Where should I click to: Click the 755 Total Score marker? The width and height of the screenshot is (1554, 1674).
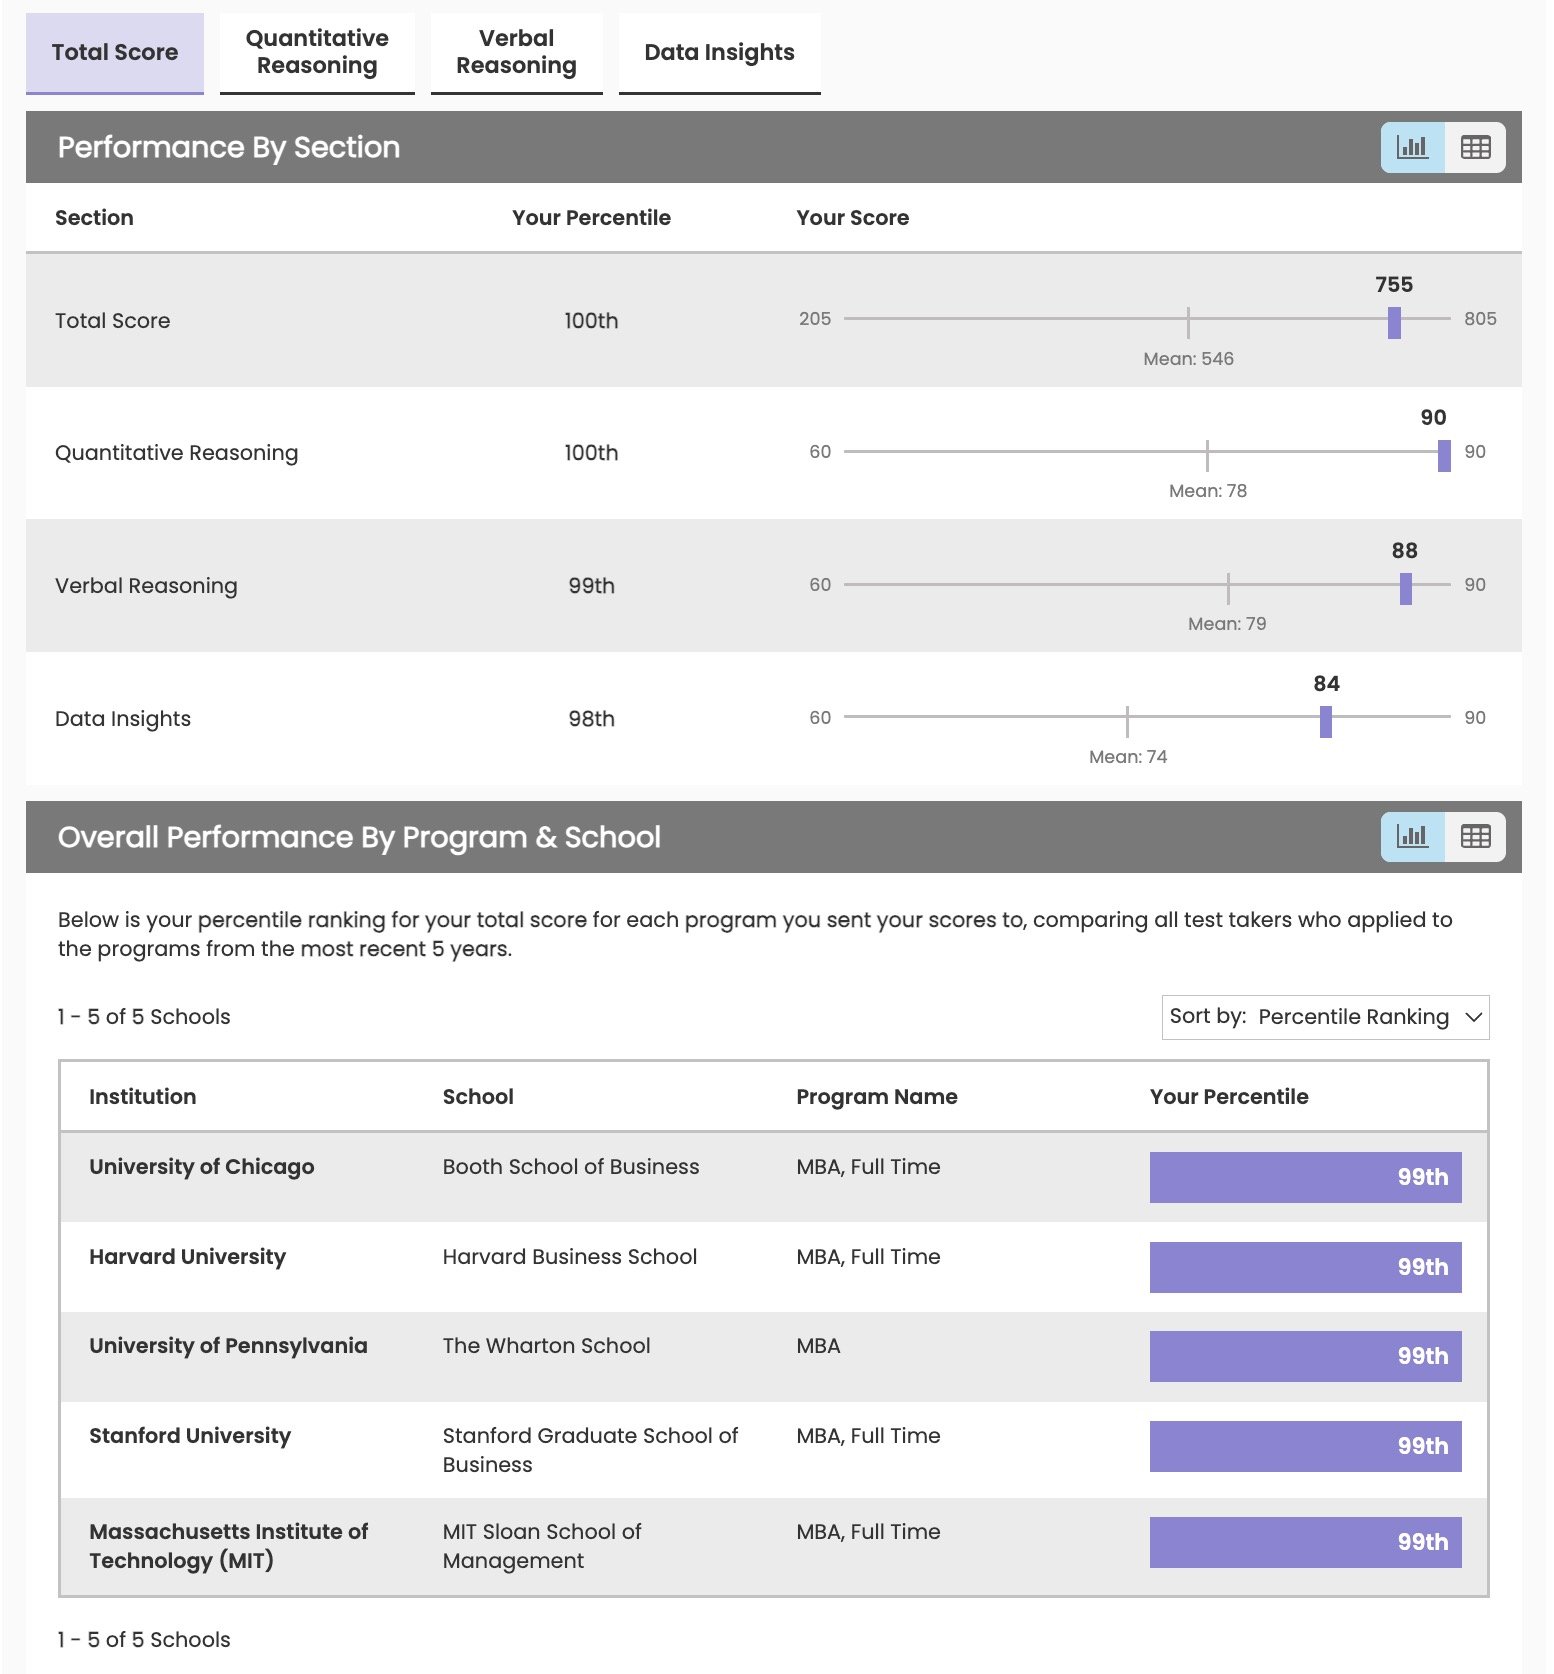(x=1394, y=322)
